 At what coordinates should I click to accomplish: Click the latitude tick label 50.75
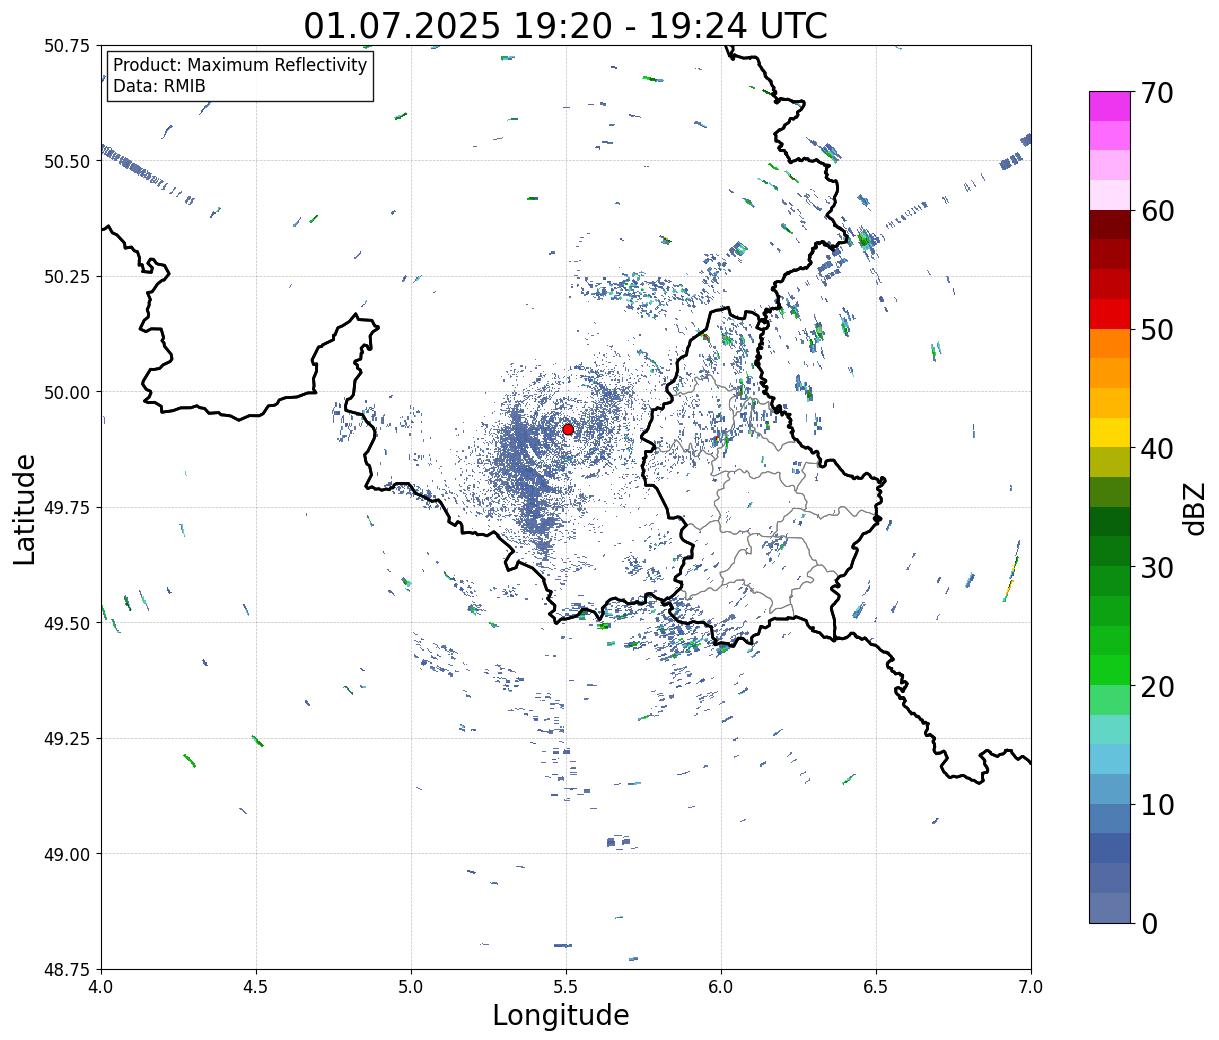tap(67, 46)
